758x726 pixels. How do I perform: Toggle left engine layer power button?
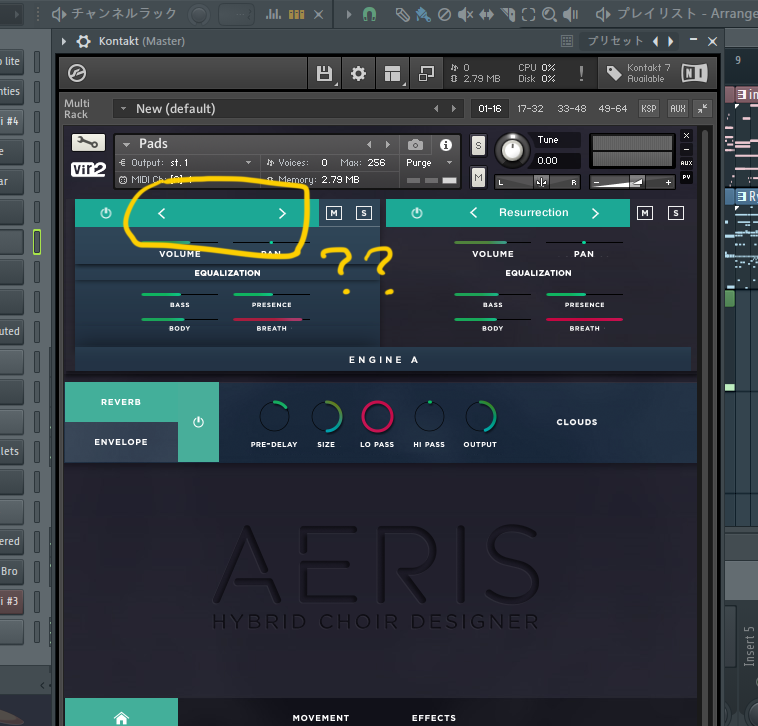click(106, 213)
